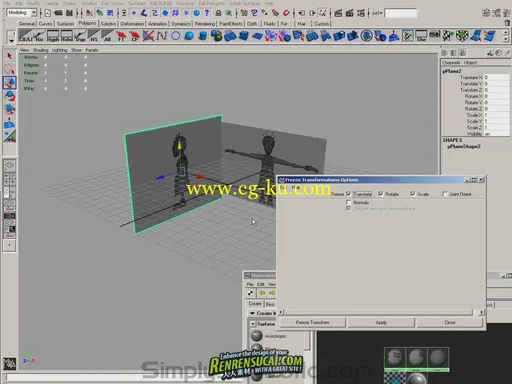Image resolution: width=512 pixels, height=384 pixels.
Task: Select the pPlaneShape2 entry in Channel Box
Action: pyautogui.click(x=464, y=146)
